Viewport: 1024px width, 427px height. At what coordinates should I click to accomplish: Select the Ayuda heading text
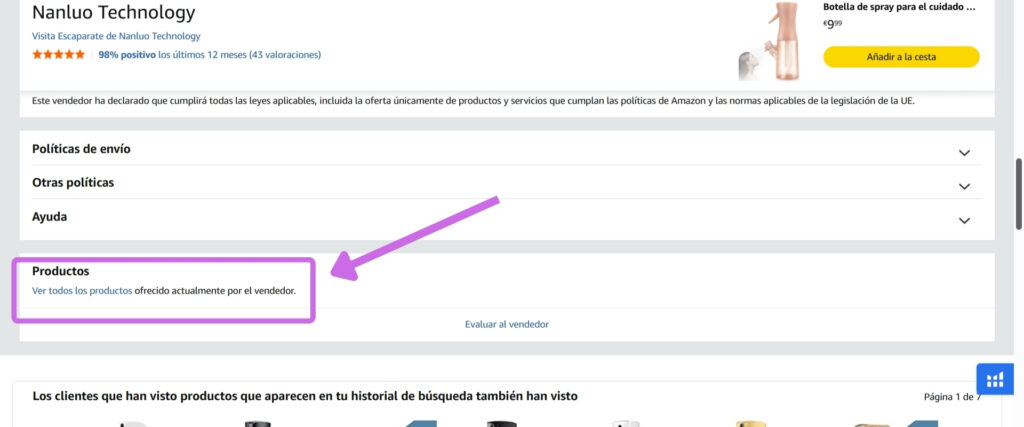click(50, 217)
